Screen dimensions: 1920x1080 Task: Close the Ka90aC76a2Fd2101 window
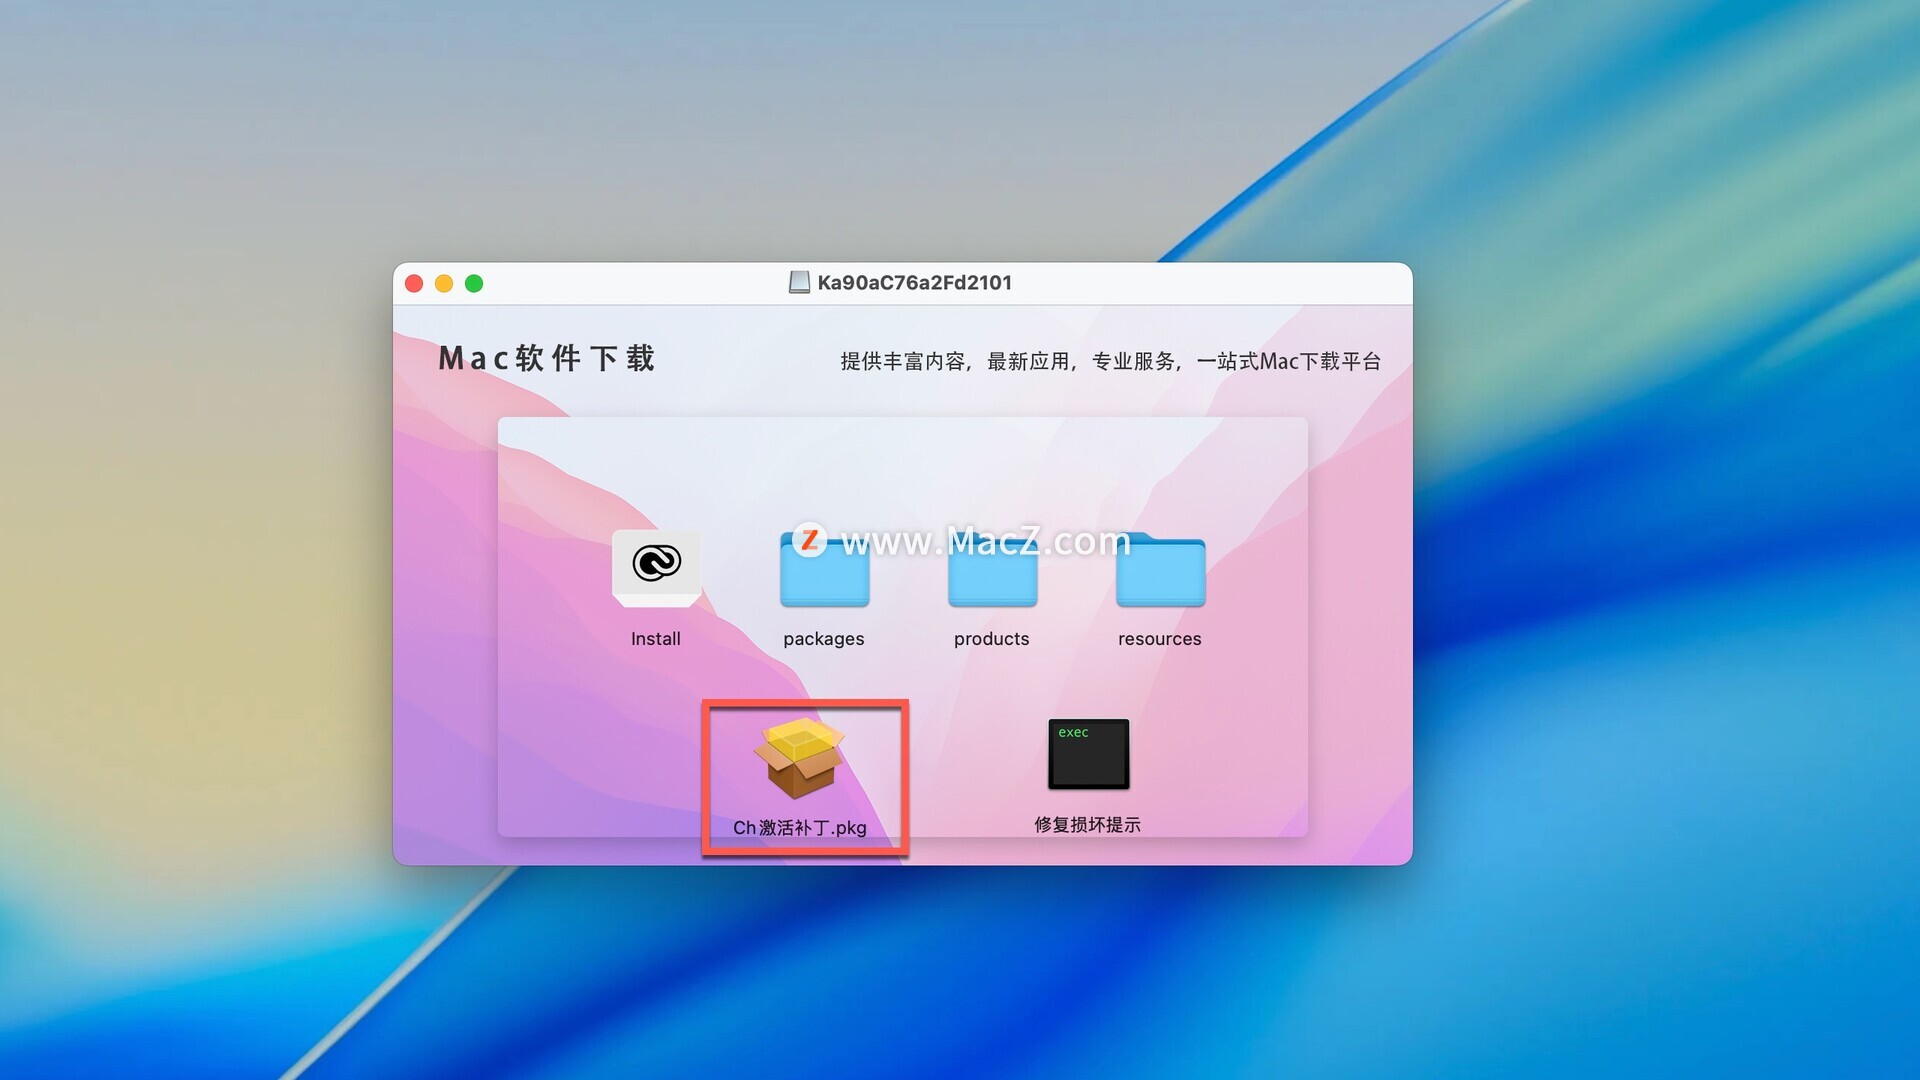[x=414, y=284]
